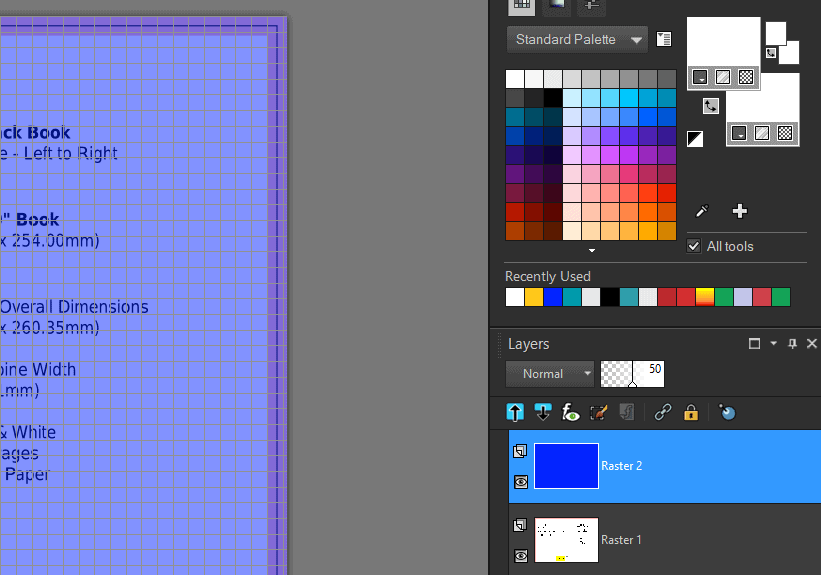Screen dimensions: 821x575
Task: Click the chain link layers icon
Action: point(663,413)
